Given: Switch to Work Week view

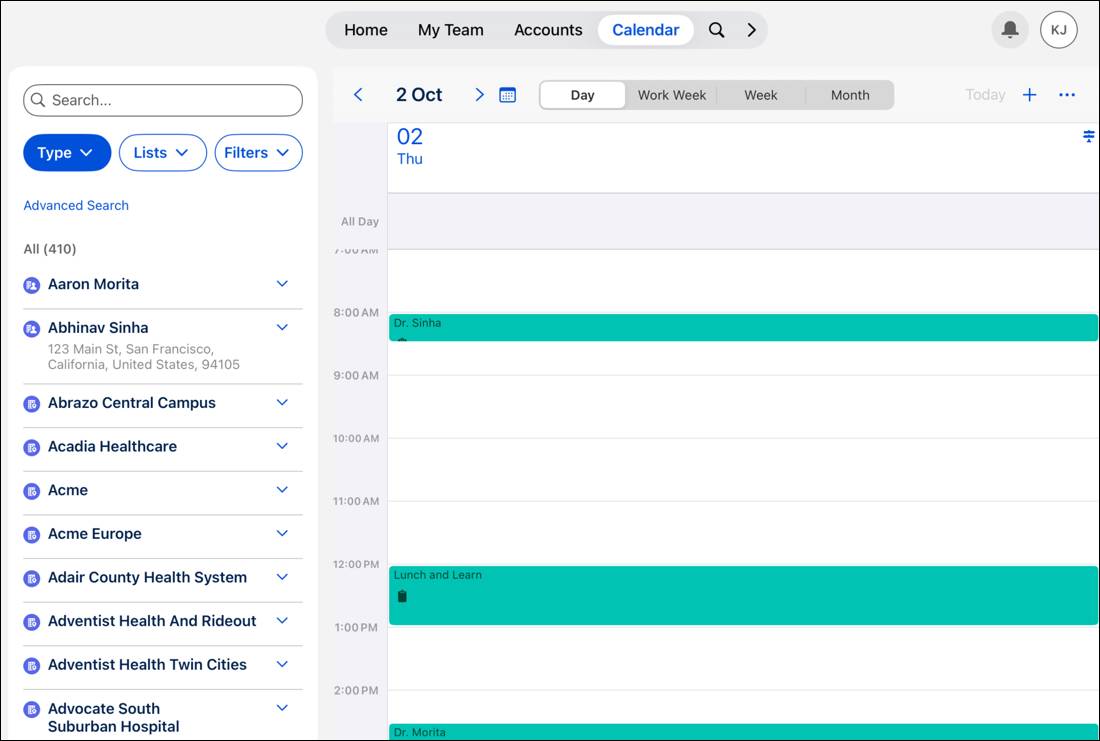Looking at the screenshot, I should click(671, 95).
